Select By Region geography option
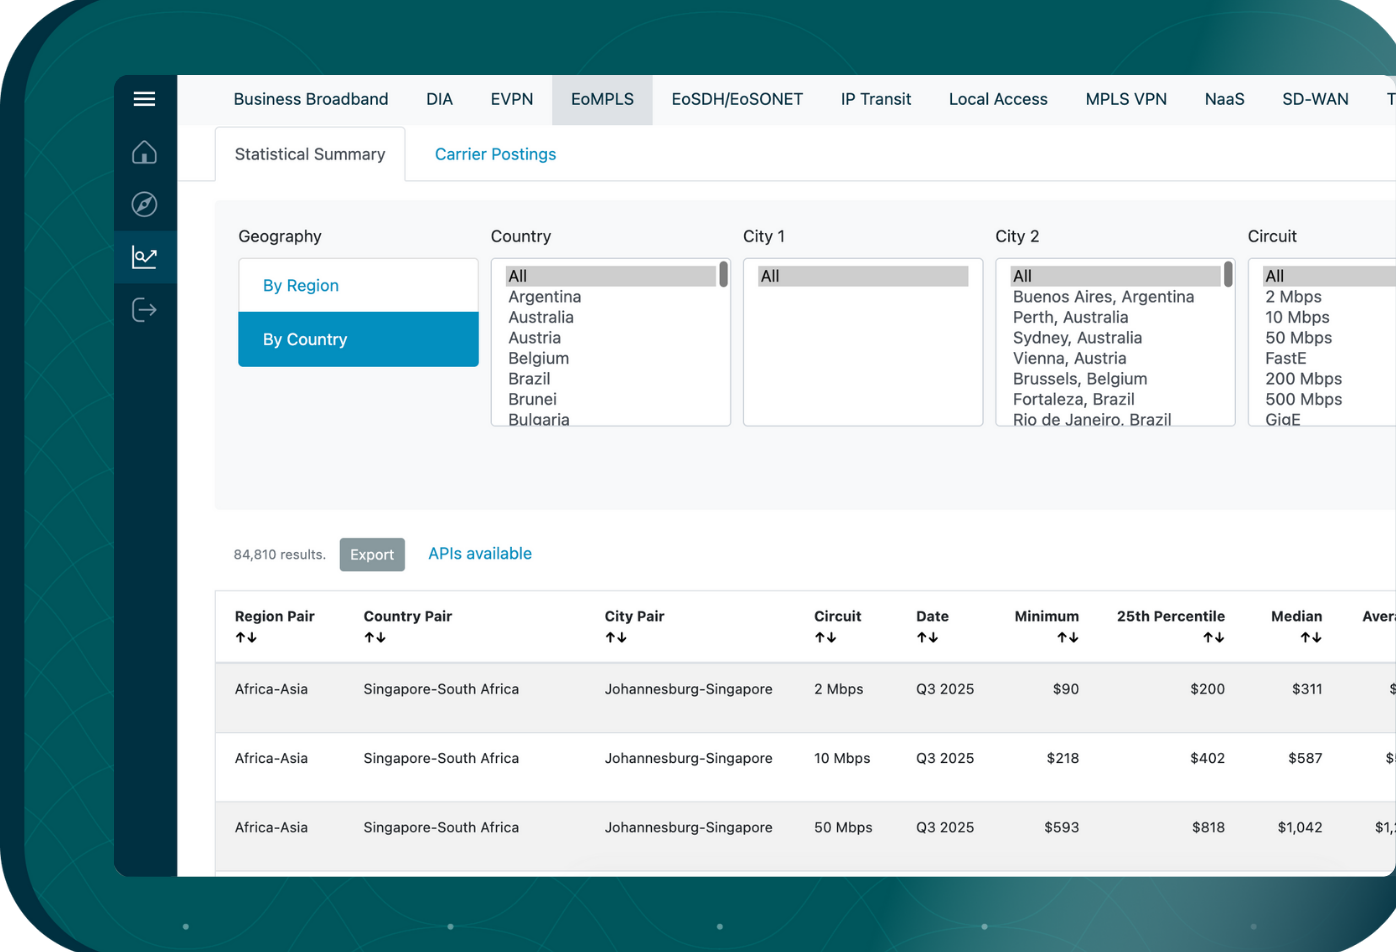The image size is (1396, 952). tap(301, 286)
